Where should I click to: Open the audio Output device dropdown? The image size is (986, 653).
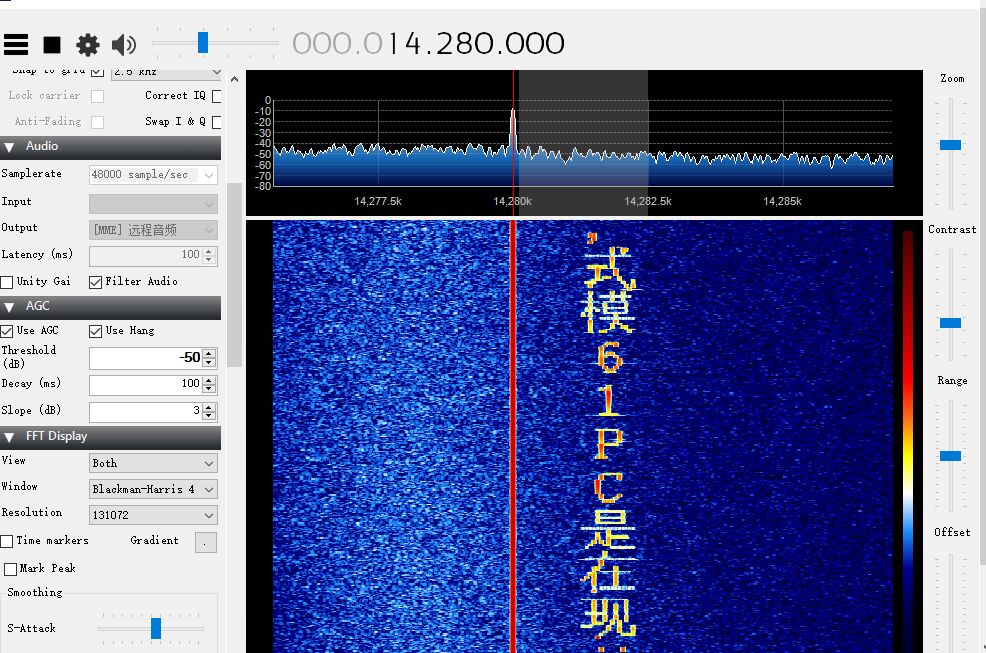pyautogui.click(x=153, y=230)
